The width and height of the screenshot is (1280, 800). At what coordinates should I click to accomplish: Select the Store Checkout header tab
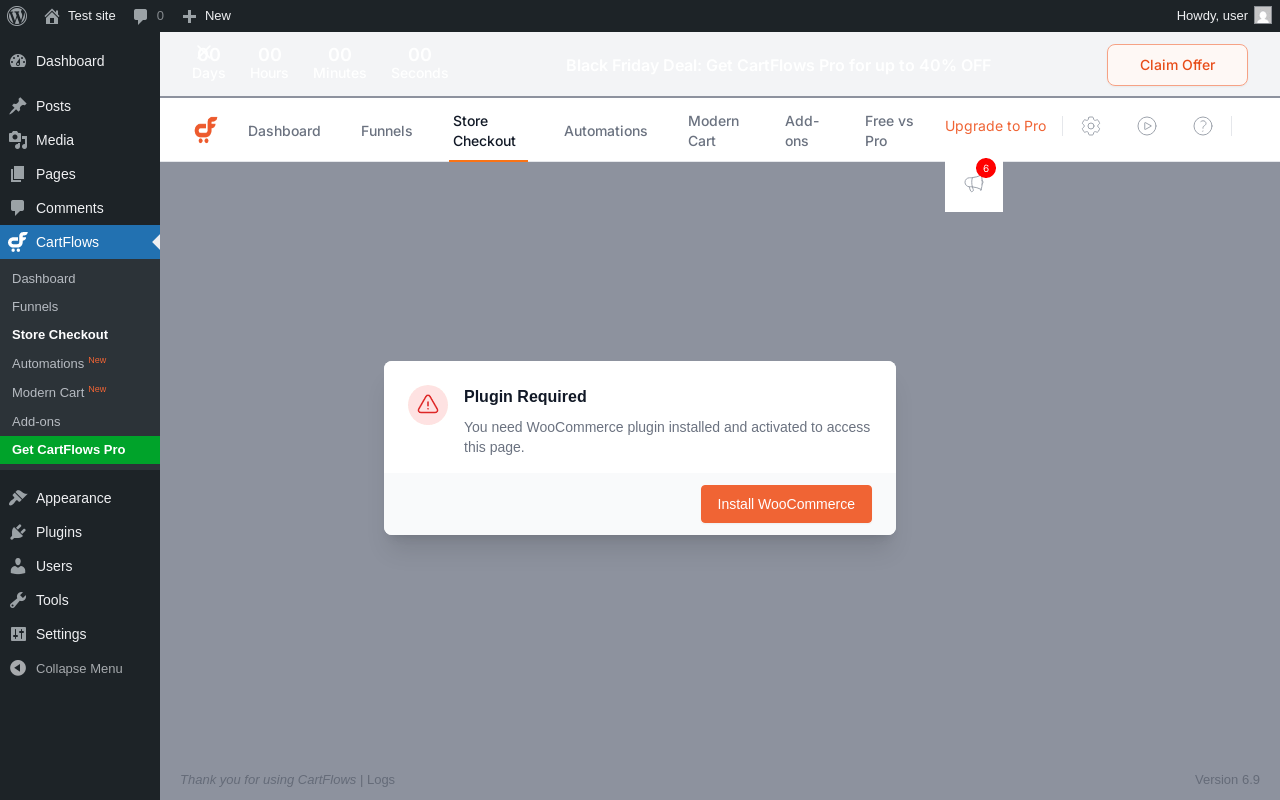click(488, 131)
